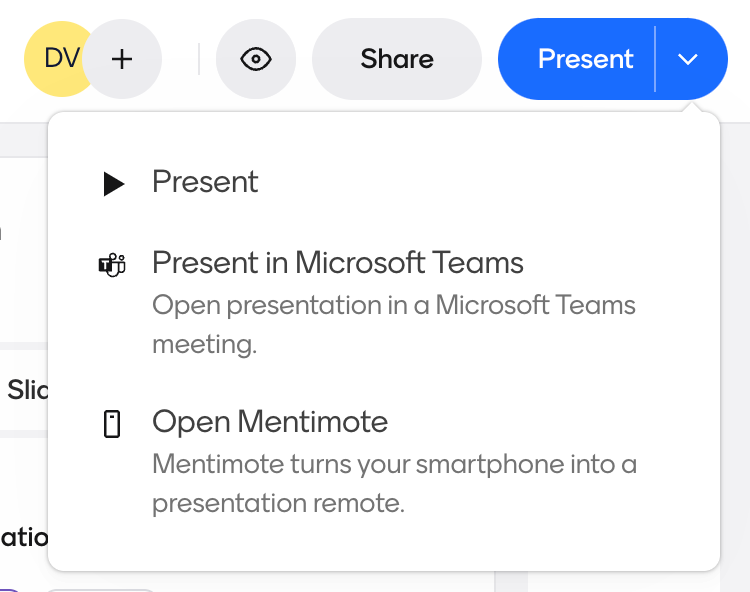Click the purple element at bottom-left edge
Image resolution: width=750 pixels, height=592 pixels.
(x=8, y=588)
